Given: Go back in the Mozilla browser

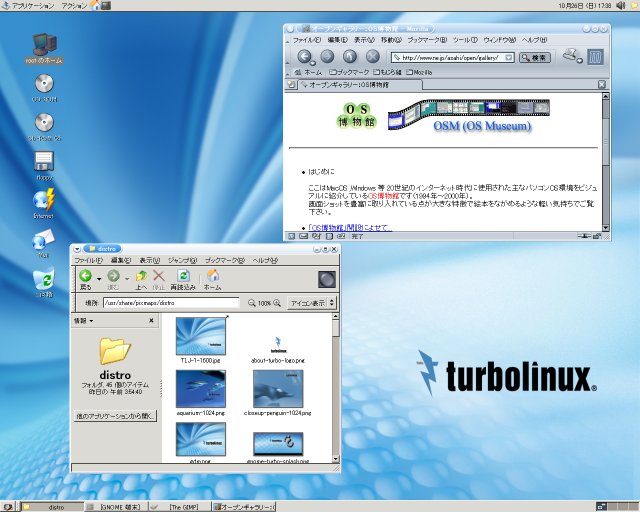Looking at the screenshot, I should coord(304,56).
